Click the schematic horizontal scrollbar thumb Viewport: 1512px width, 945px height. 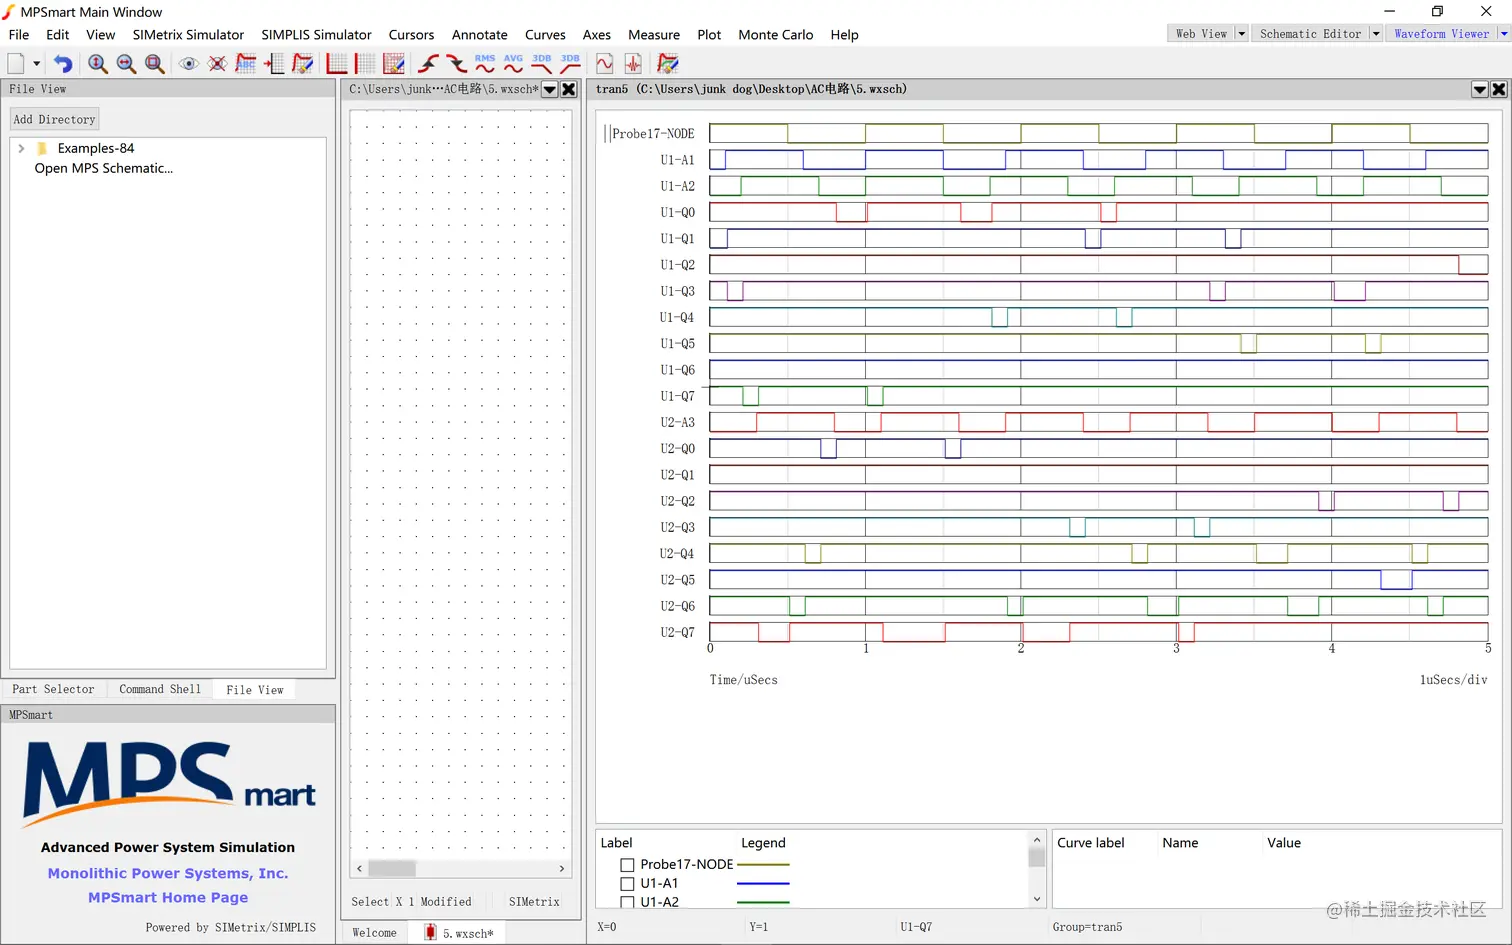pyautogui.click(x=392, y=868)
